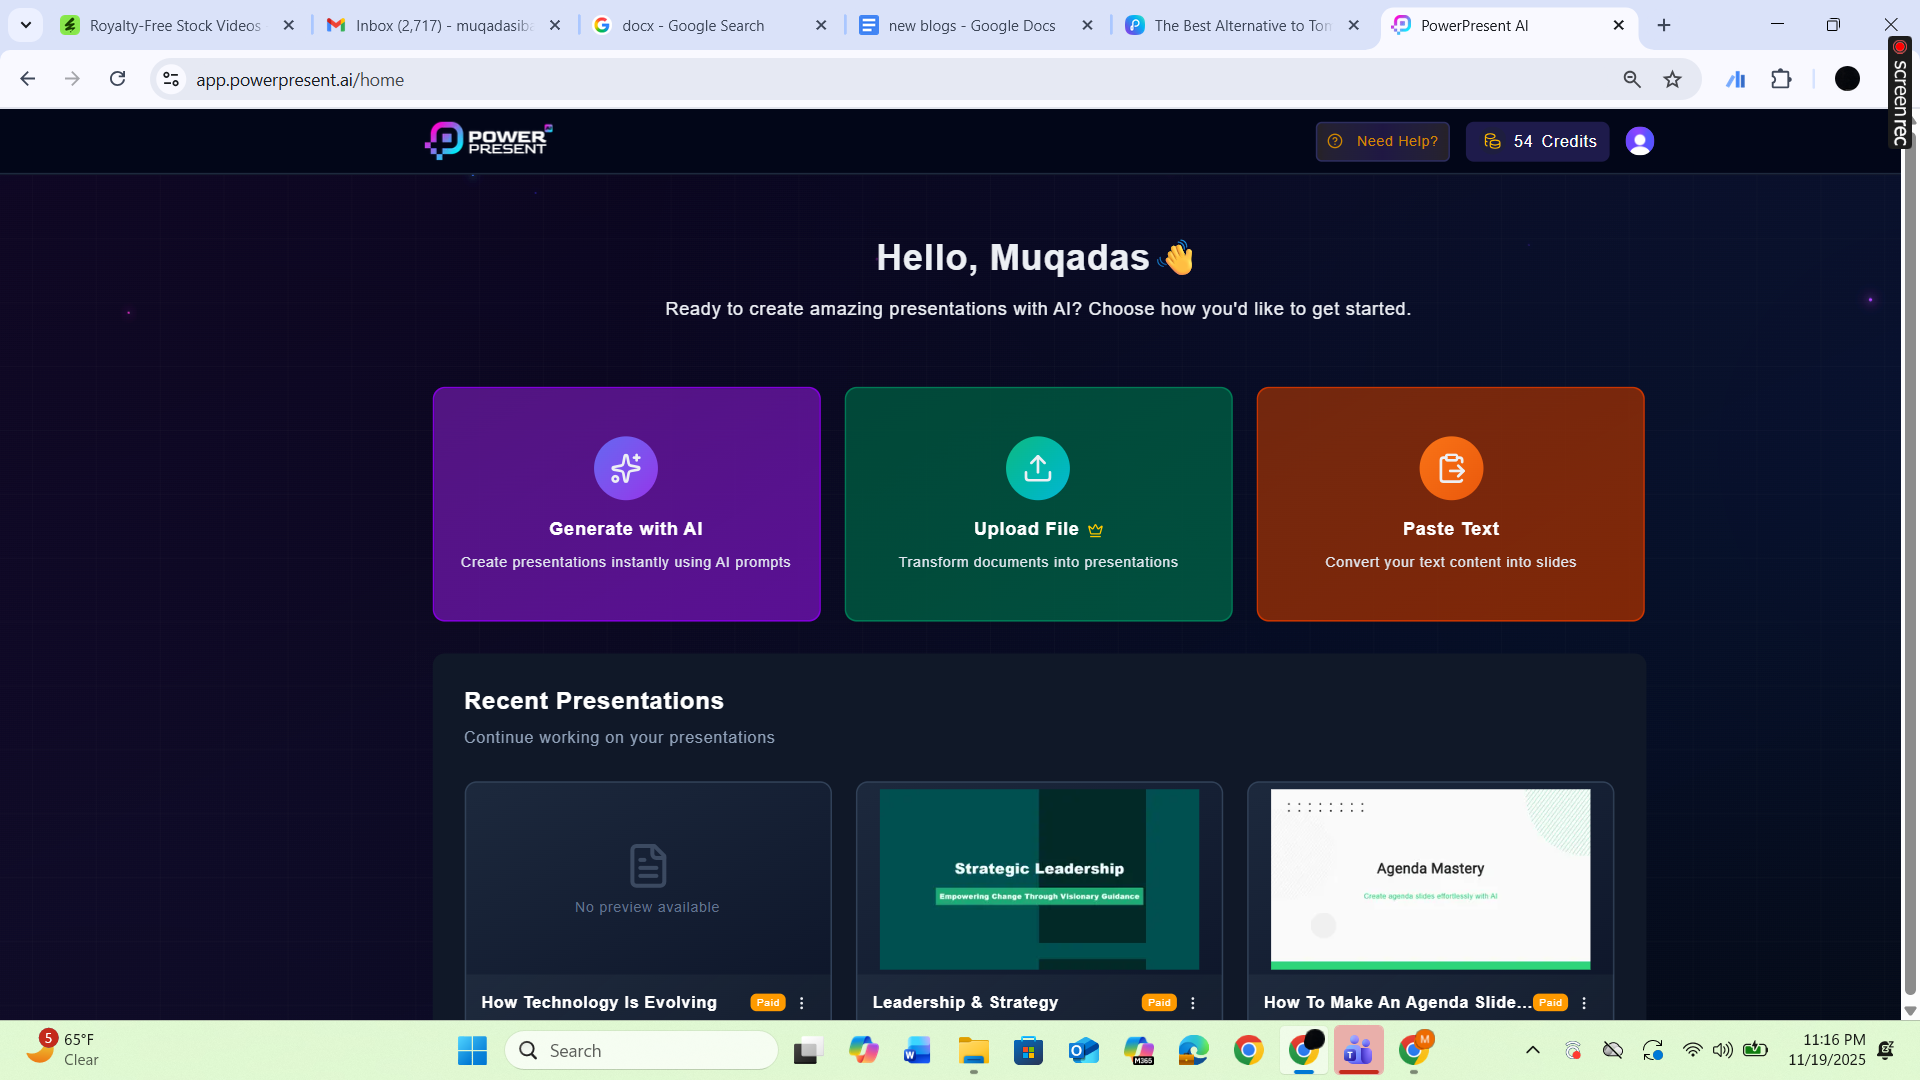Select the Generate with AI sparkle icon
The height and width of the screenshot is (1080, 1920).
626,467
